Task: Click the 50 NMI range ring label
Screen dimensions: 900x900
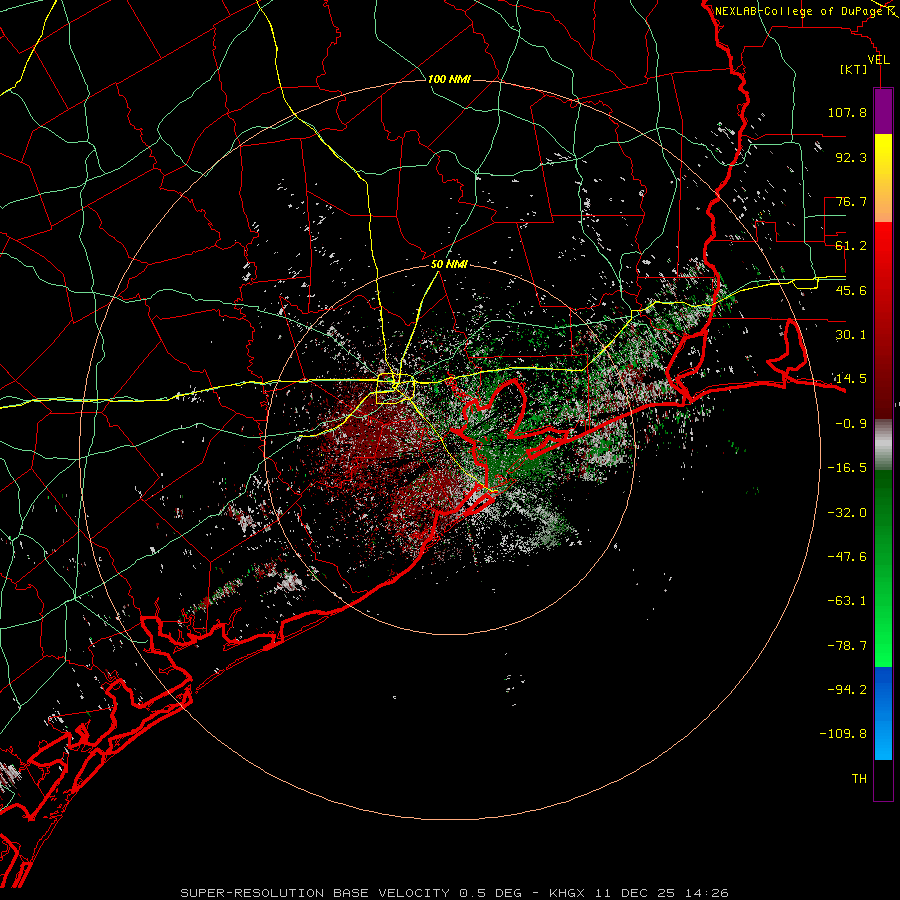Action: click(x=449, y=264)
